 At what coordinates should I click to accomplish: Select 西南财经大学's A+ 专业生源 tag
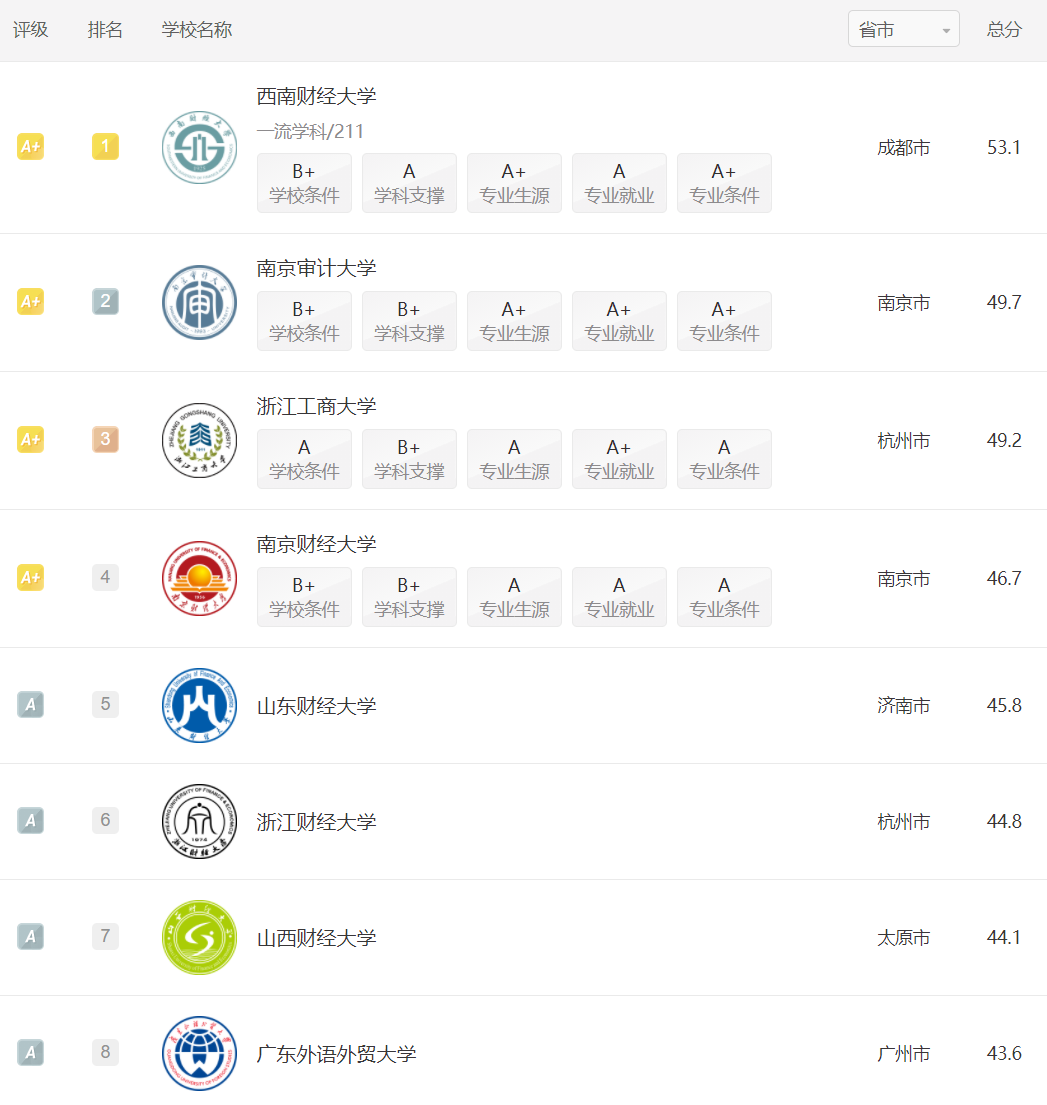[514, 183]
